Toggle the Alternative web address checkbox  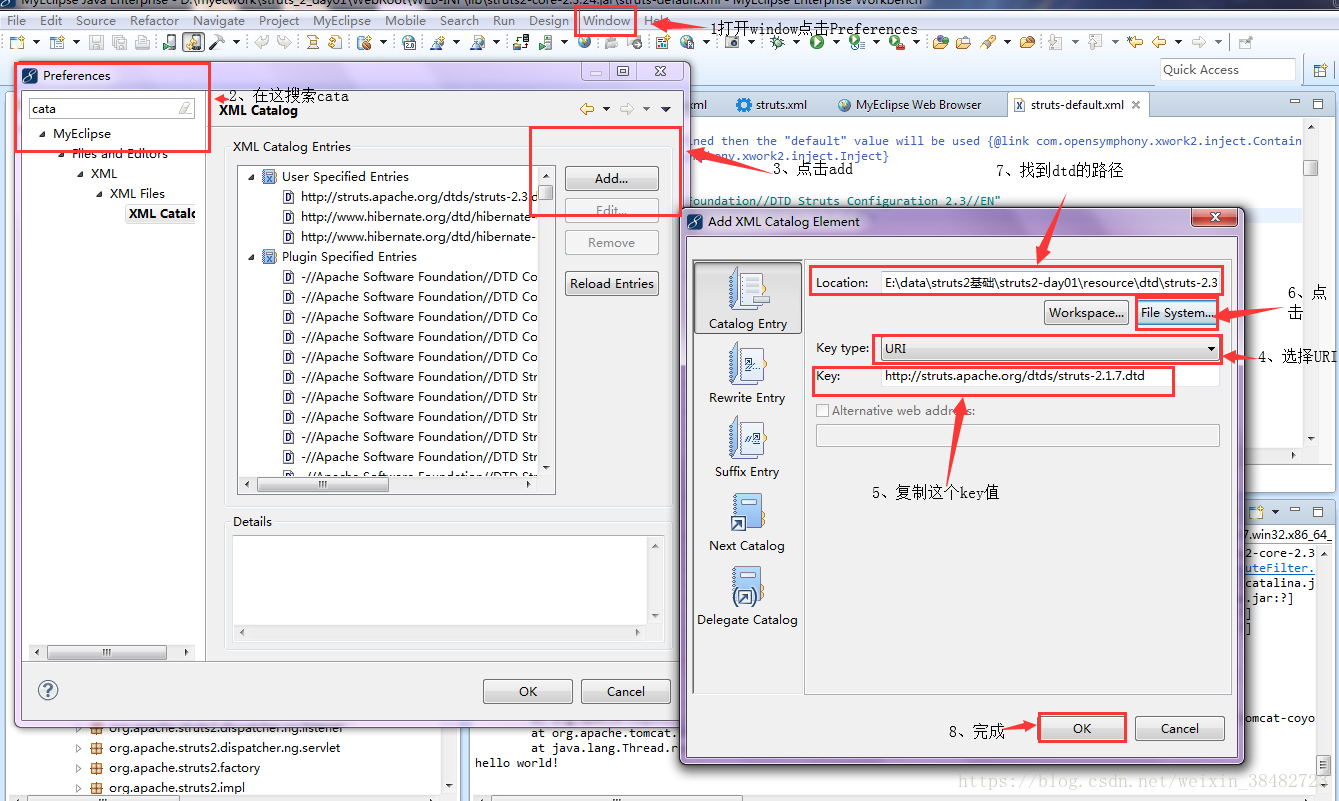coord(823,410)
